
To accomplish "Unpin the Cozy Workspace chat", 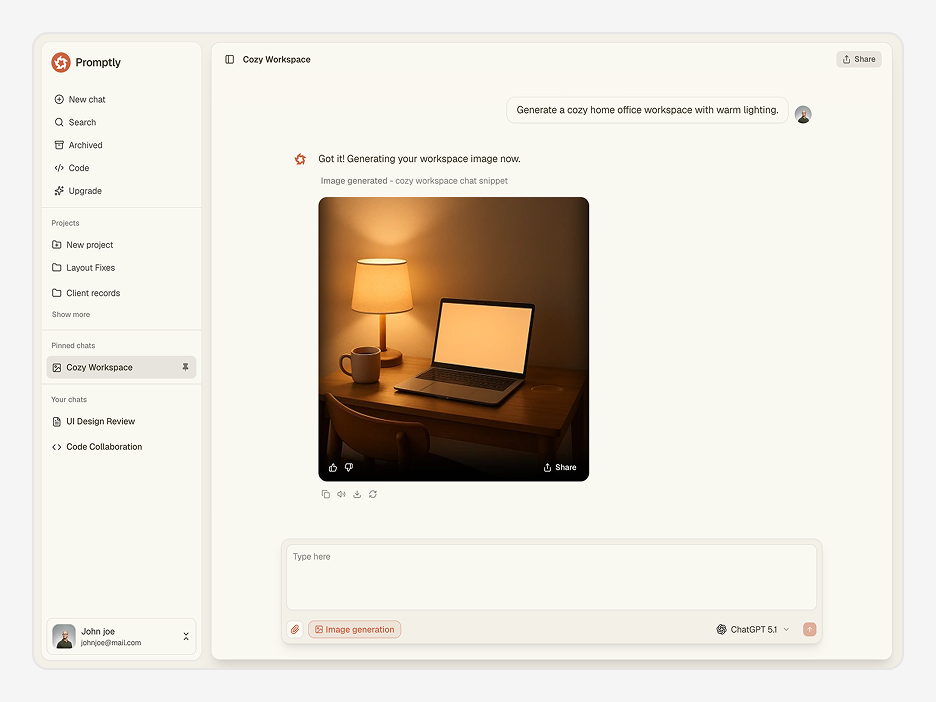I will (x=186, y=367).
